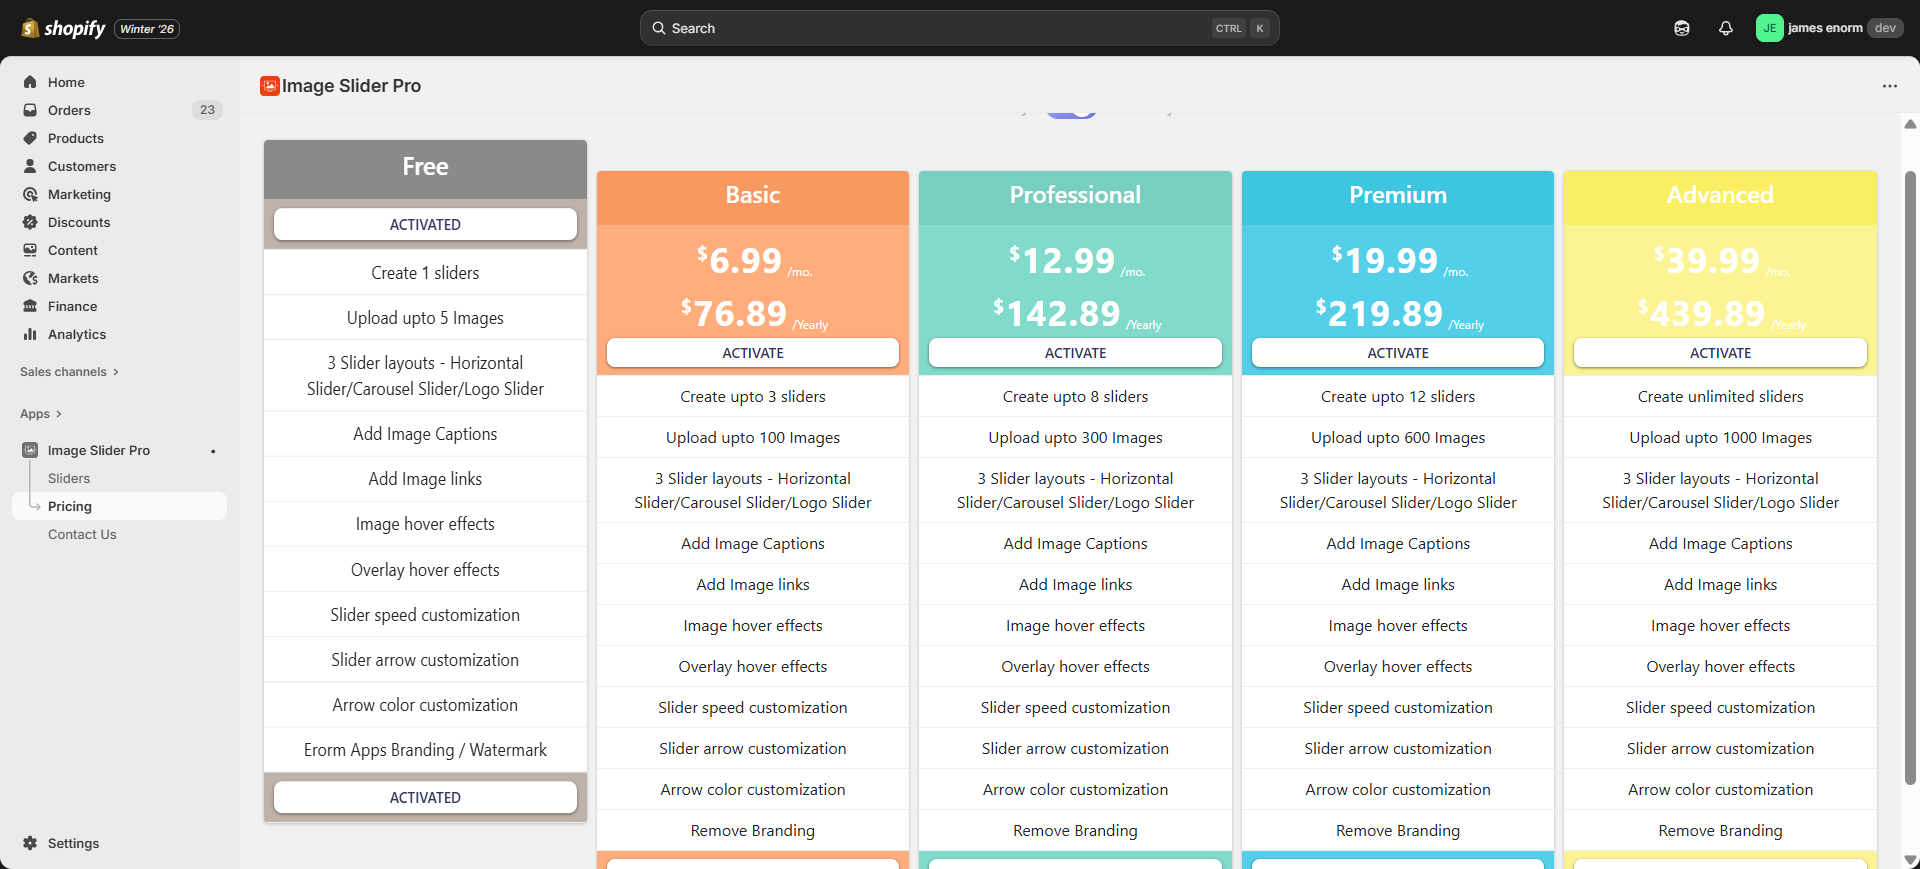Open the notifications bell
The height and width of the screenshot is (869, 1920).
pos(1725,28)
